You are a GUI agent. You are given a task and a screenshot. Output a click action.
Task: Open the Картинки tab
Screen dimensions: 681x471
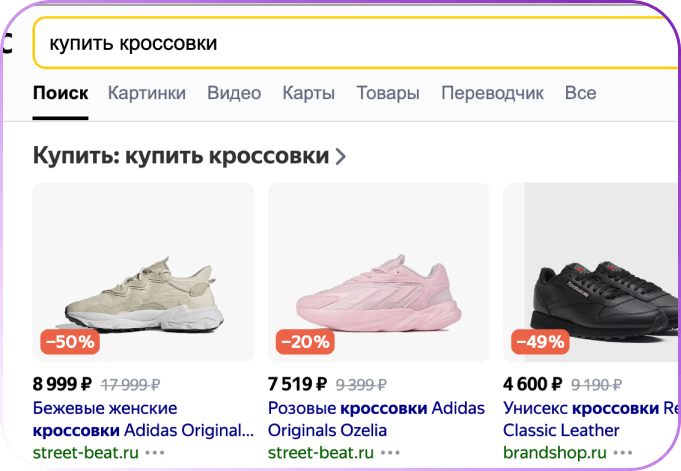(147, 93)
